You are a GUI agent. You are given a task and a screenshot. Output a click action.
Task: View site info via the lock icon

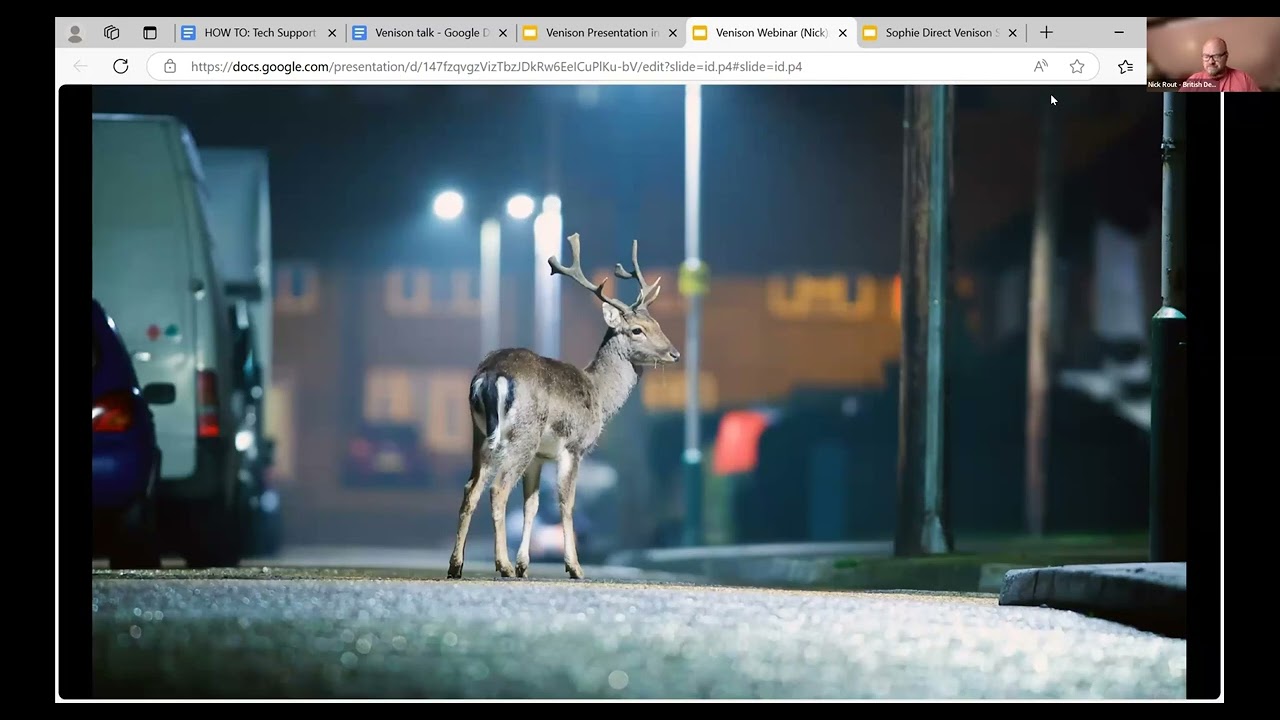click(170, 66)
